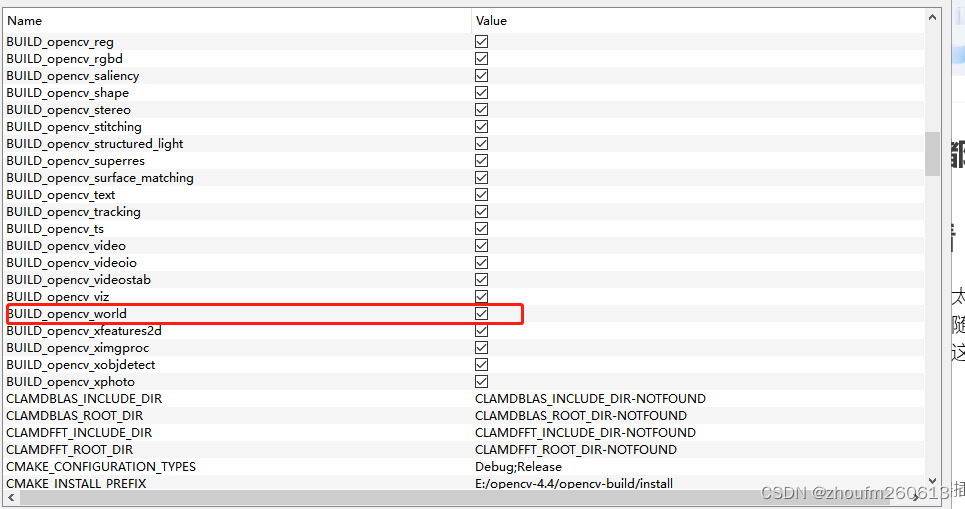Select the BUILD_opencv_viz name entry
The width and height of the screenshot is (965, 509).
click(x=58, y=297)
